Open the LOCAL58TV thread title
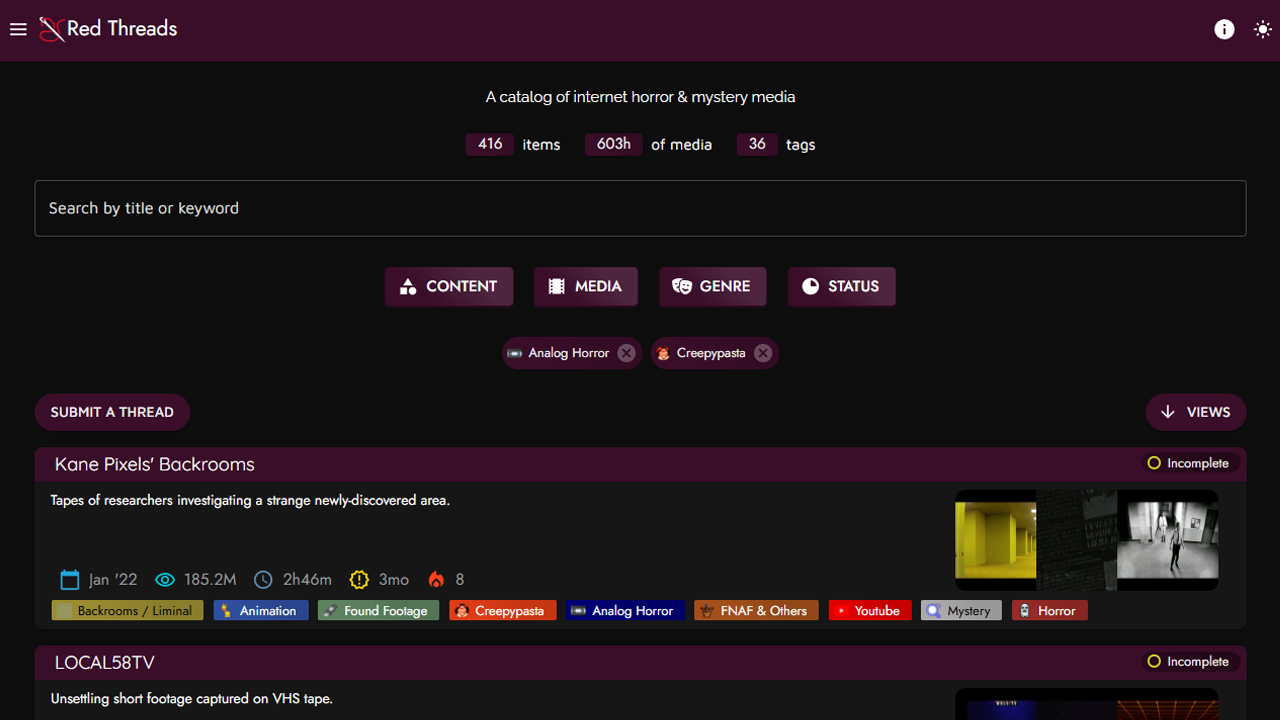1280x720 pixels. [x=105, y=663]
